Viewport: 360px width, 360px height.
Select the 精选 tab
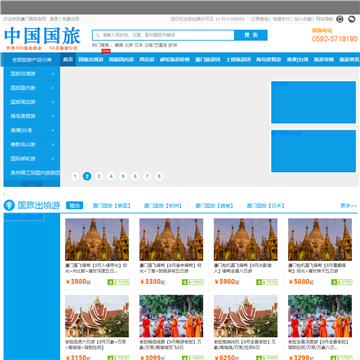point(74,206)
